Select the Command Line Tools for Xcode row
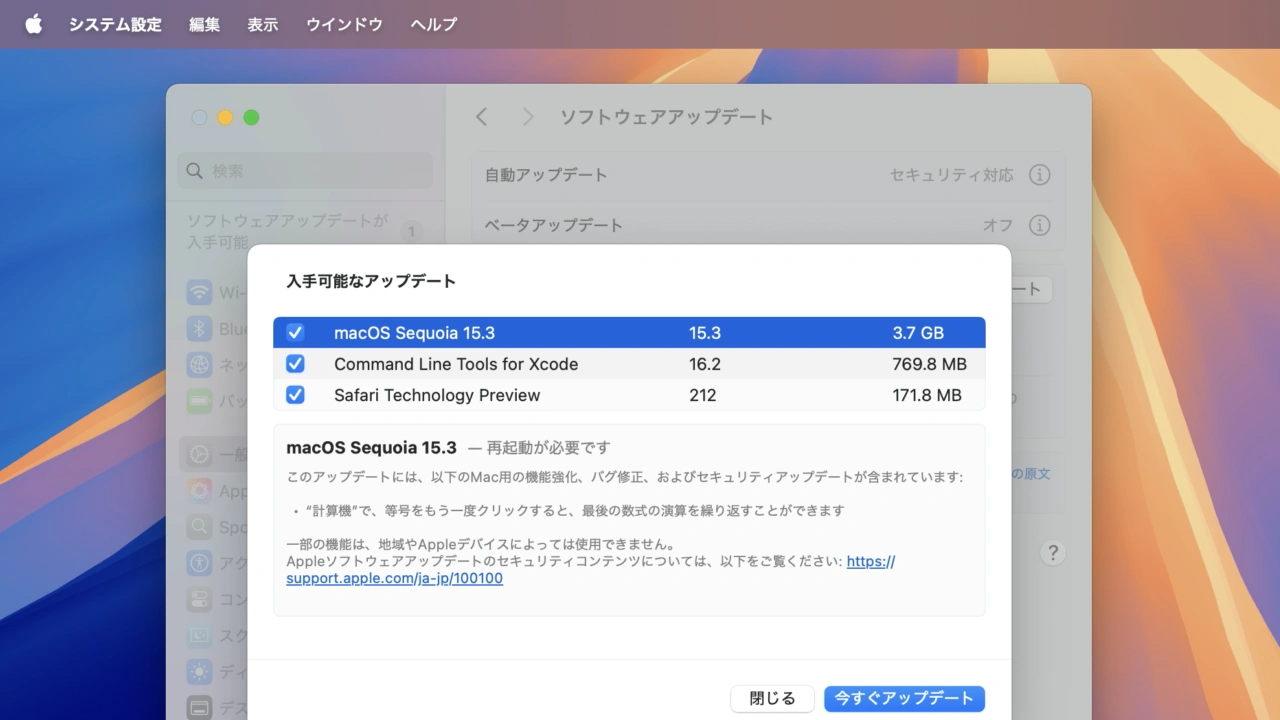Image resolution: width=1280 pixels, height=720 pixels. pyautogui.click(x=629, y=364)
